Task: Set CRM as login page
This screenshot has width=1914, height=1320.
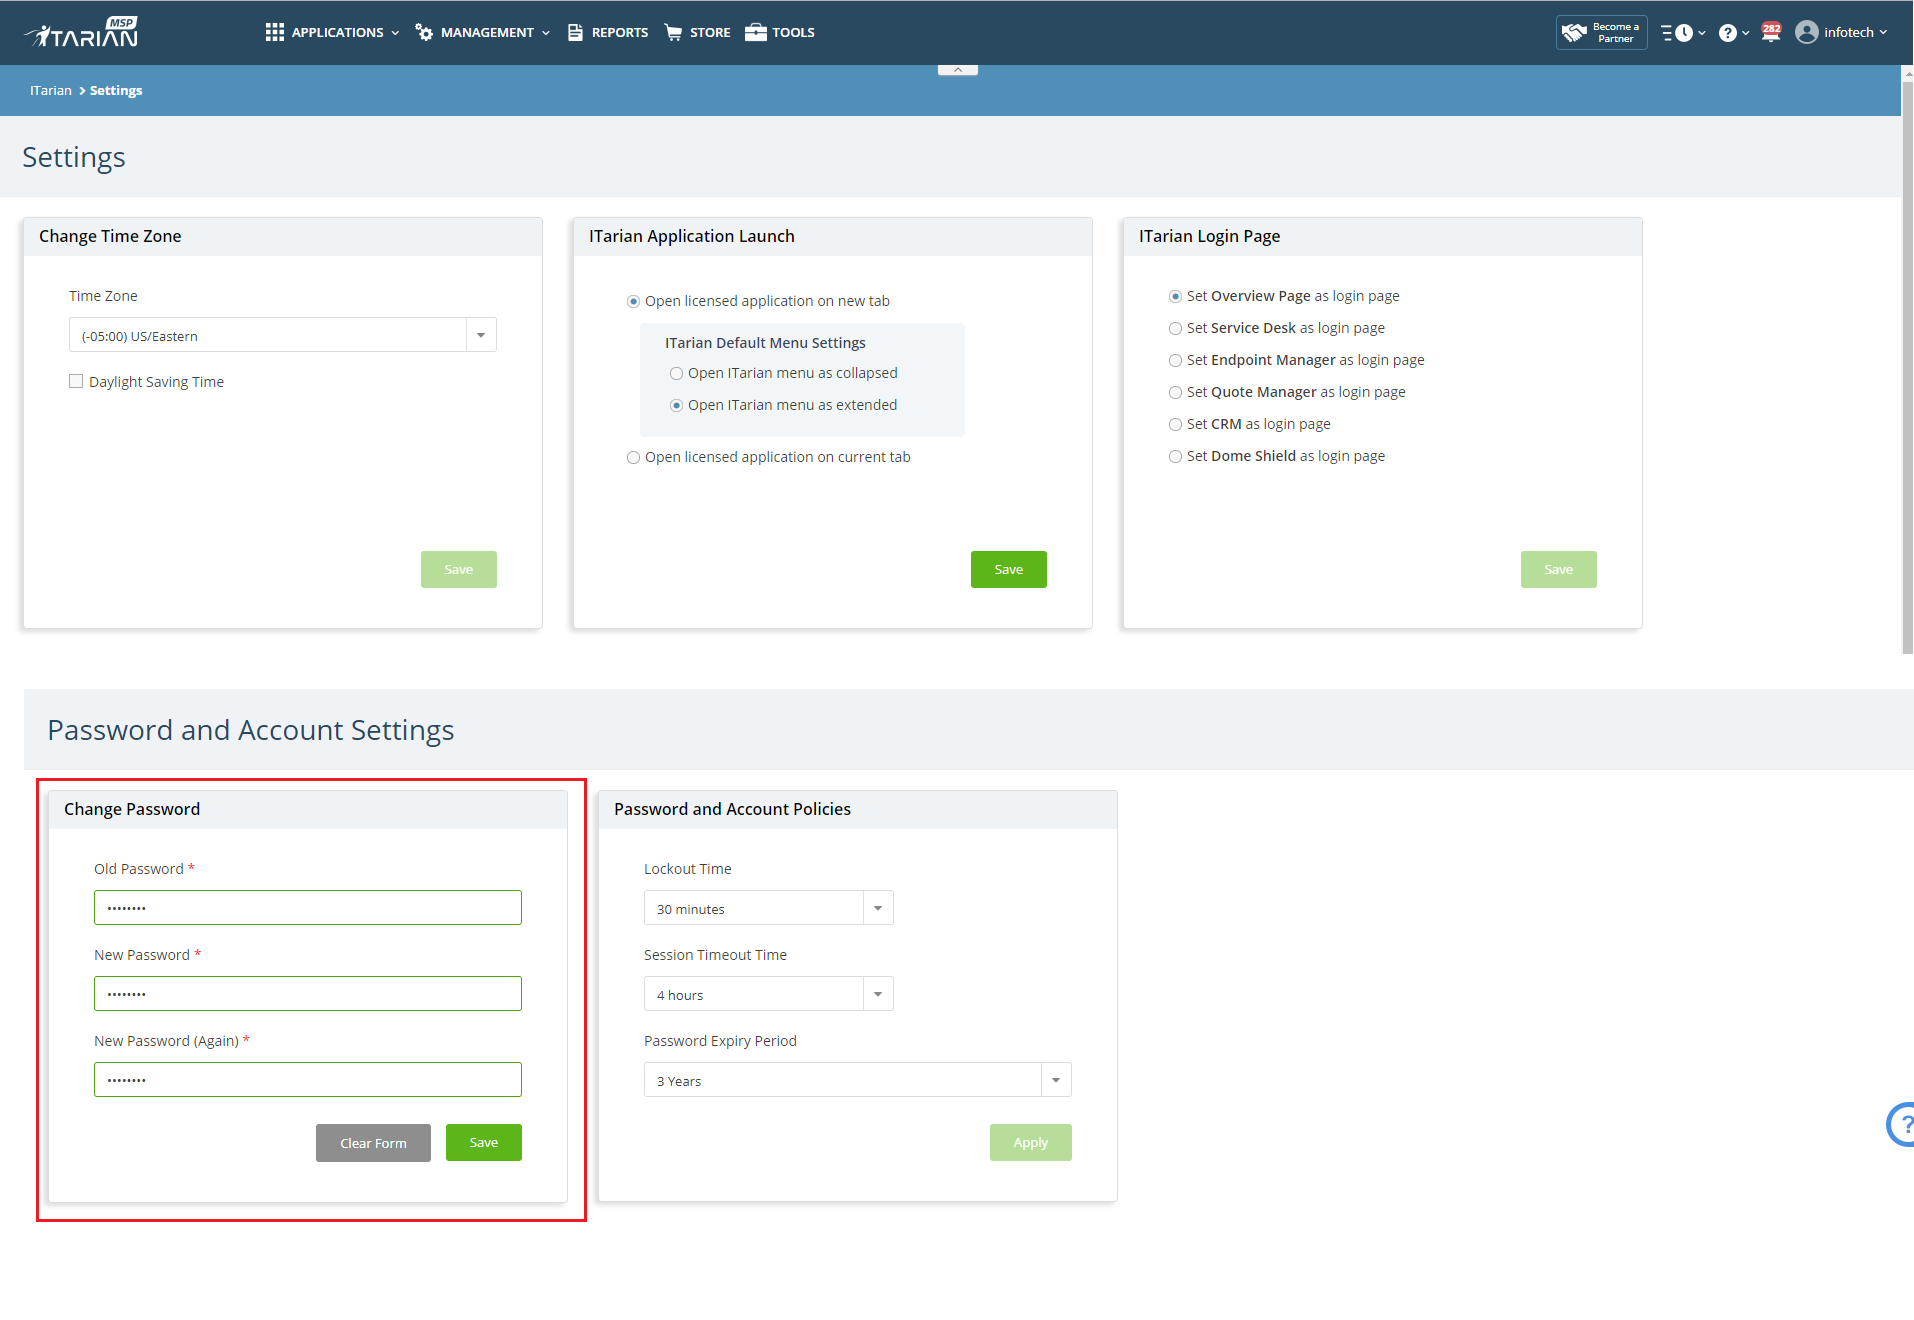Action: tap(1175, 424)
